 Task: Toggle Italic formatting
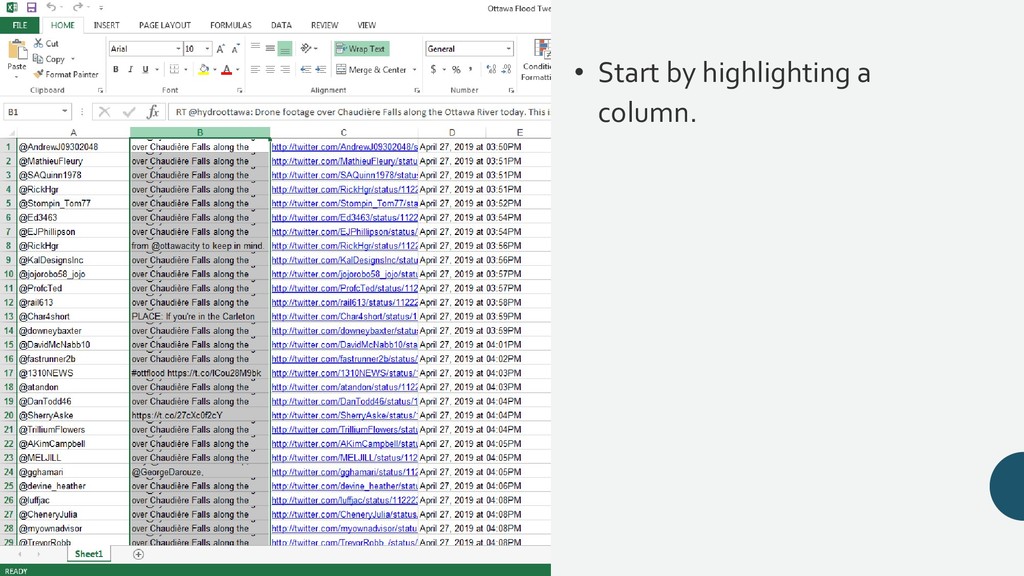(130, 70)
